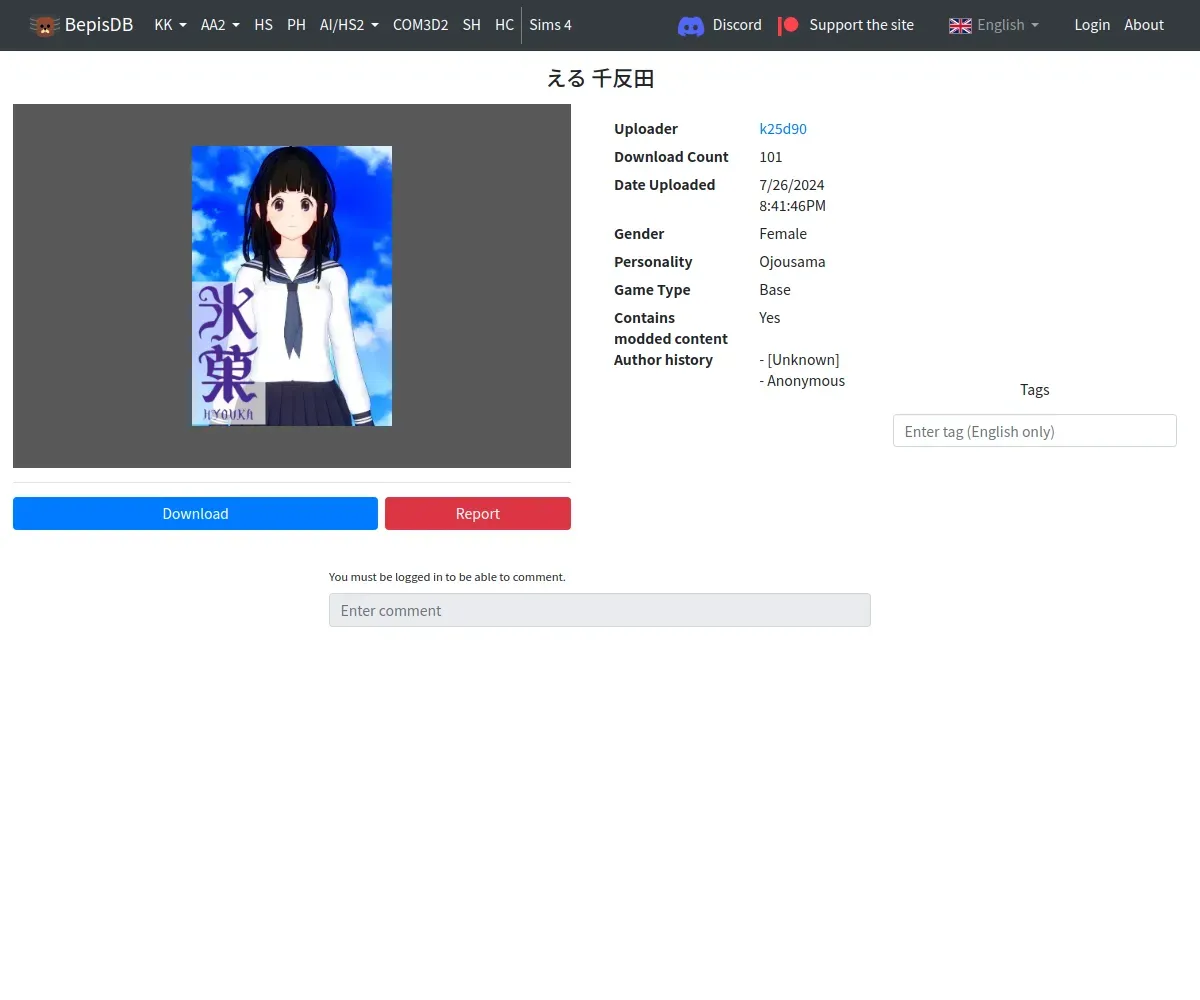Open the Discord icon link
Screen dimensions: 1200x1000
(691, 25)
